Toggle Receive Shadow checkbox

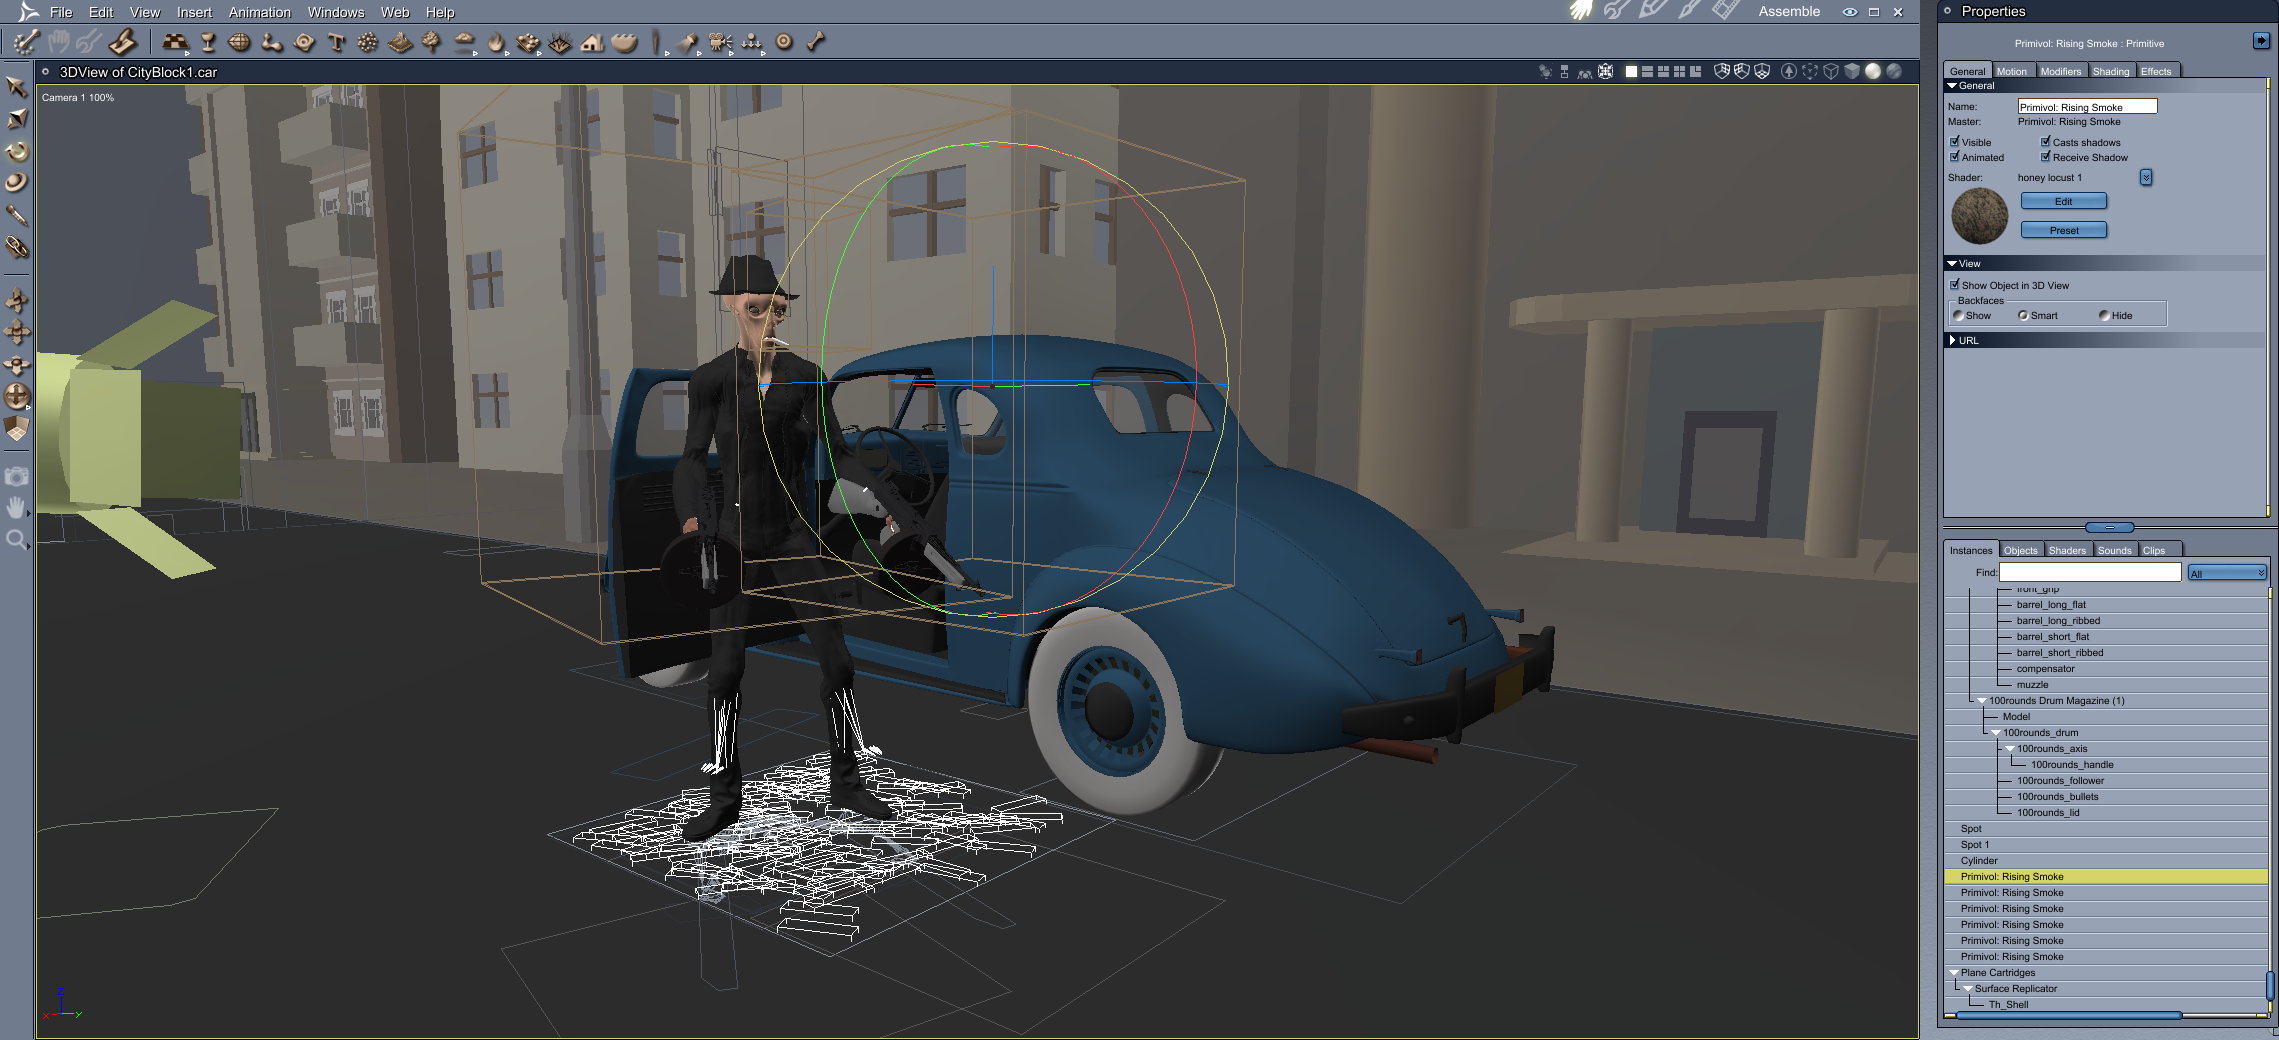point(2046,157)
